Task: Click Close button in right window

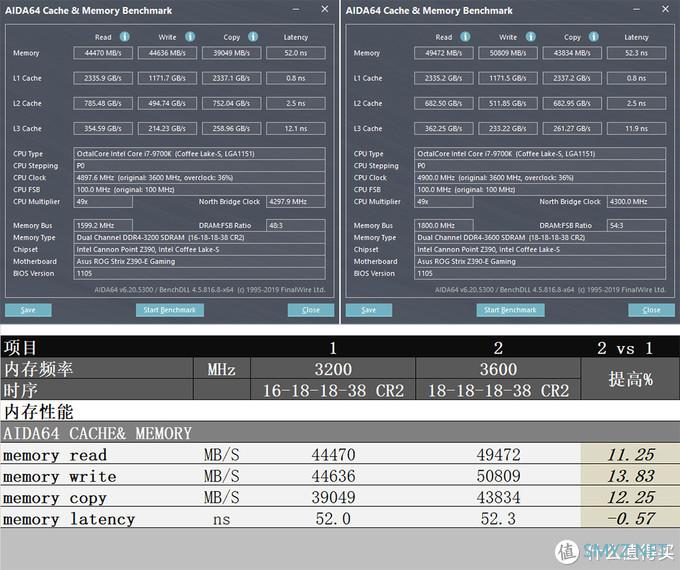Action: click(652, 310)
